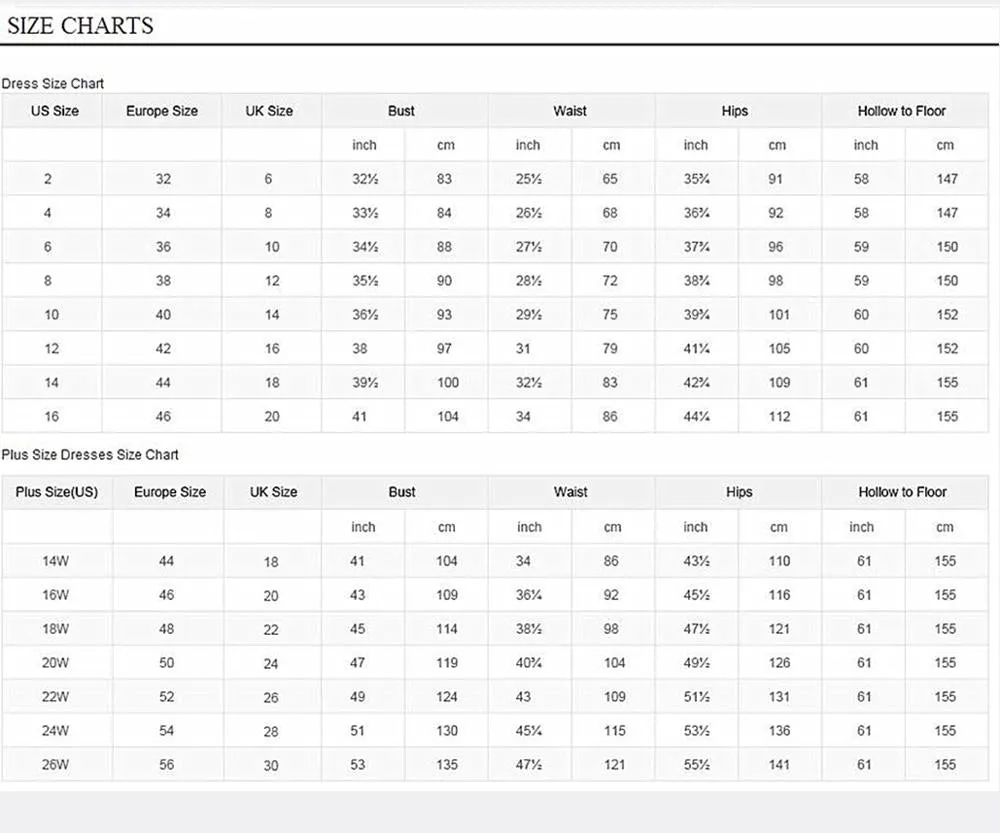Click the Europe Size header in dress chart
Screen dimensions: 1000x833
pyautogui.click(x=162, y=111)
